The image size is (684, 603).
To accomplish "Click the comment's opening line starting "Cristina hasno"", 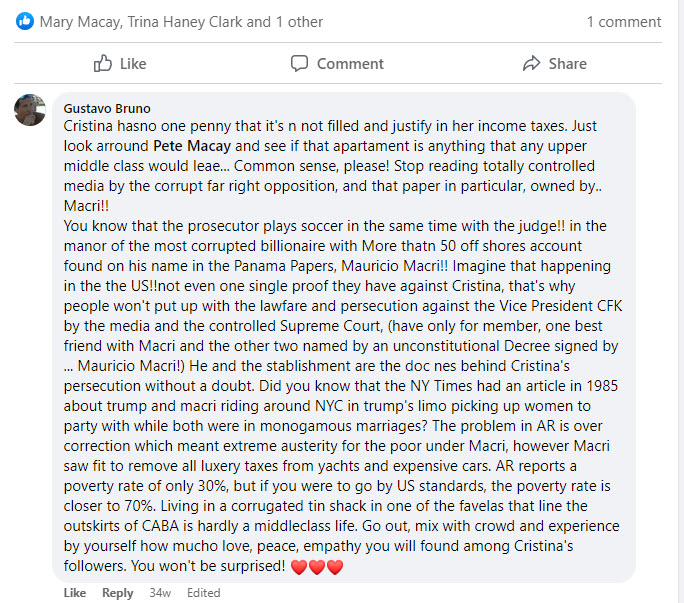I will [x=300, y=127].
